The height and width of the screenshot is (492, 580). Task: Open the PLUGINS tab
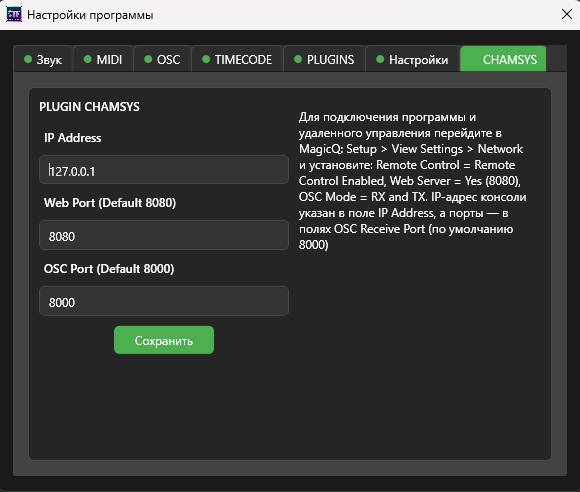[x=324, y=59]
